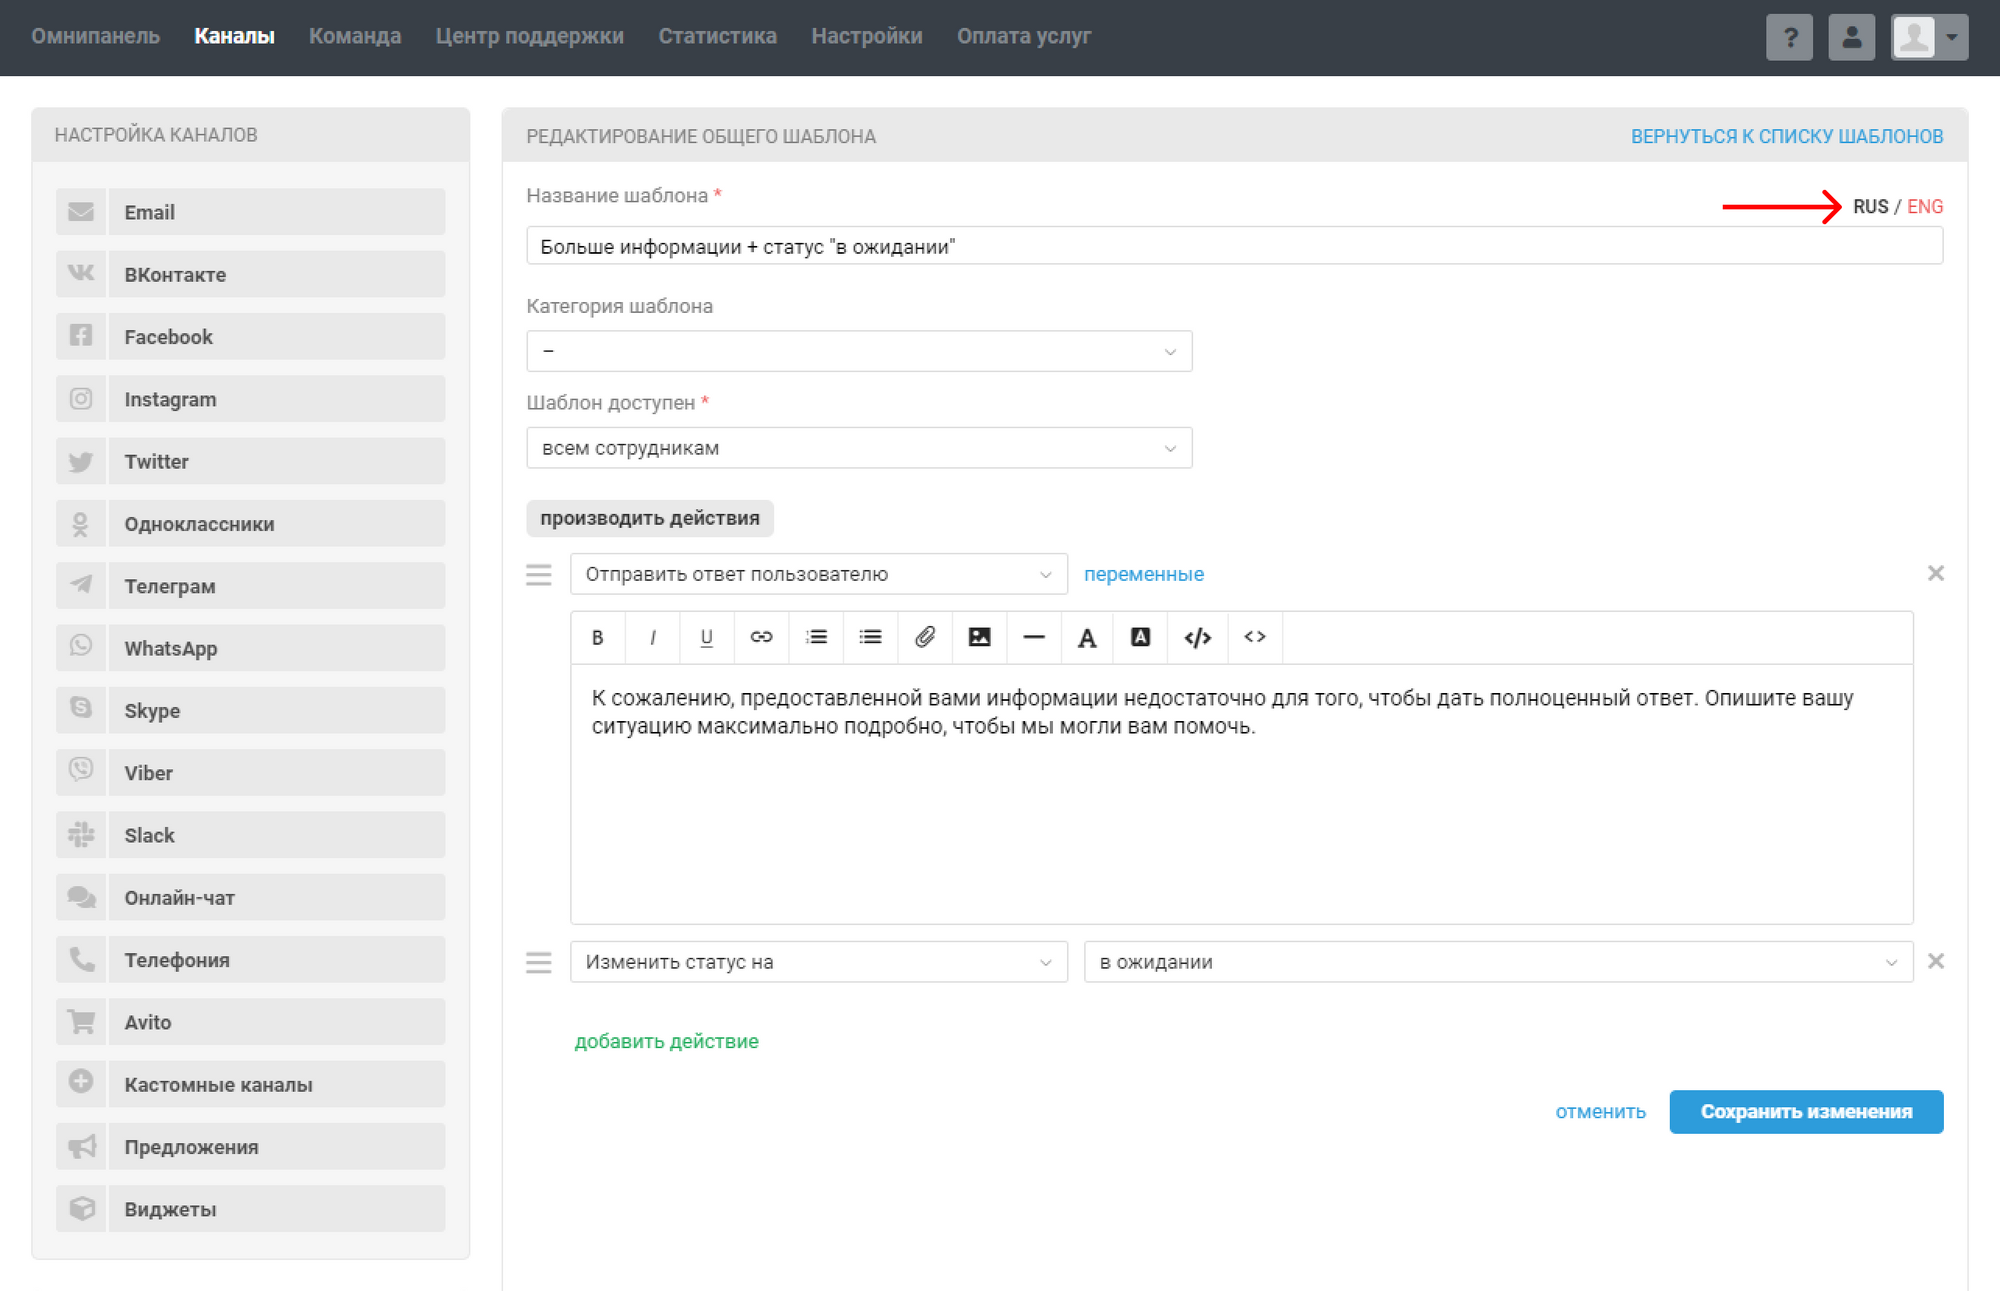Go to the Статистика menu item

pos(717,36)
